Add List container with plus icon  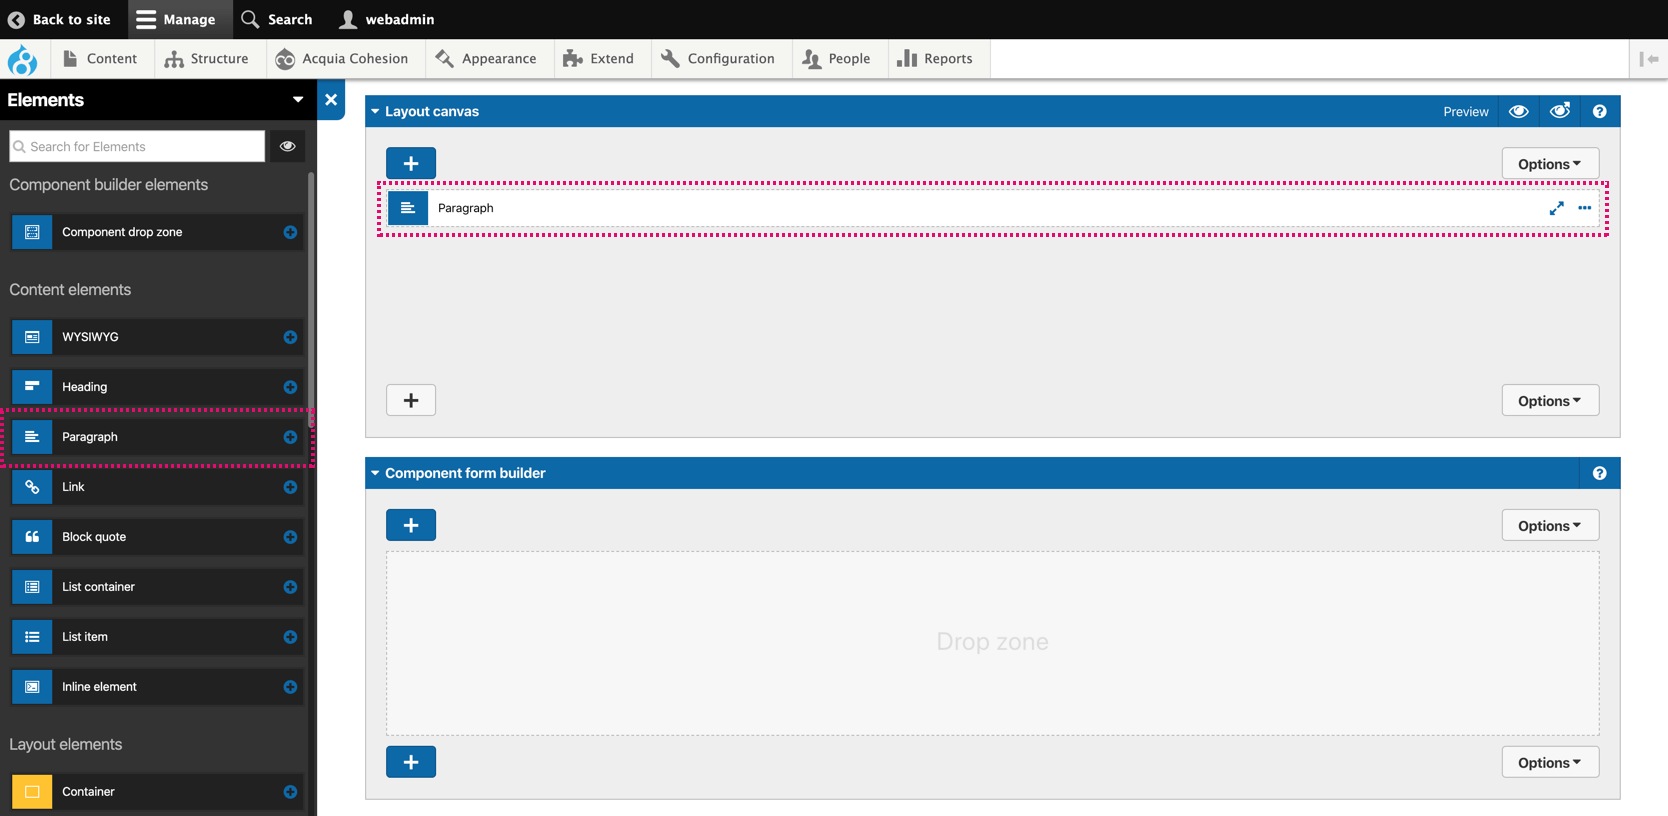pos(290,587)
